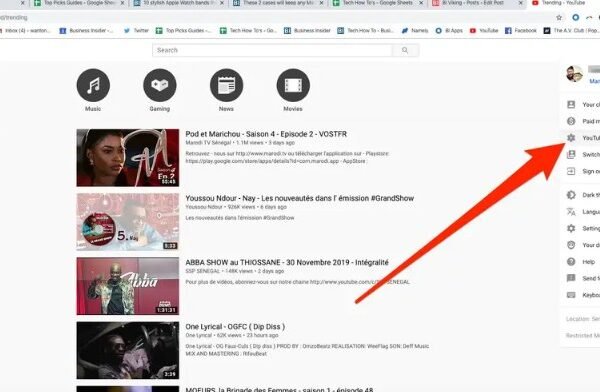Open the Twitter bookmark
600x392 pixels.
(x=136, y=31)
